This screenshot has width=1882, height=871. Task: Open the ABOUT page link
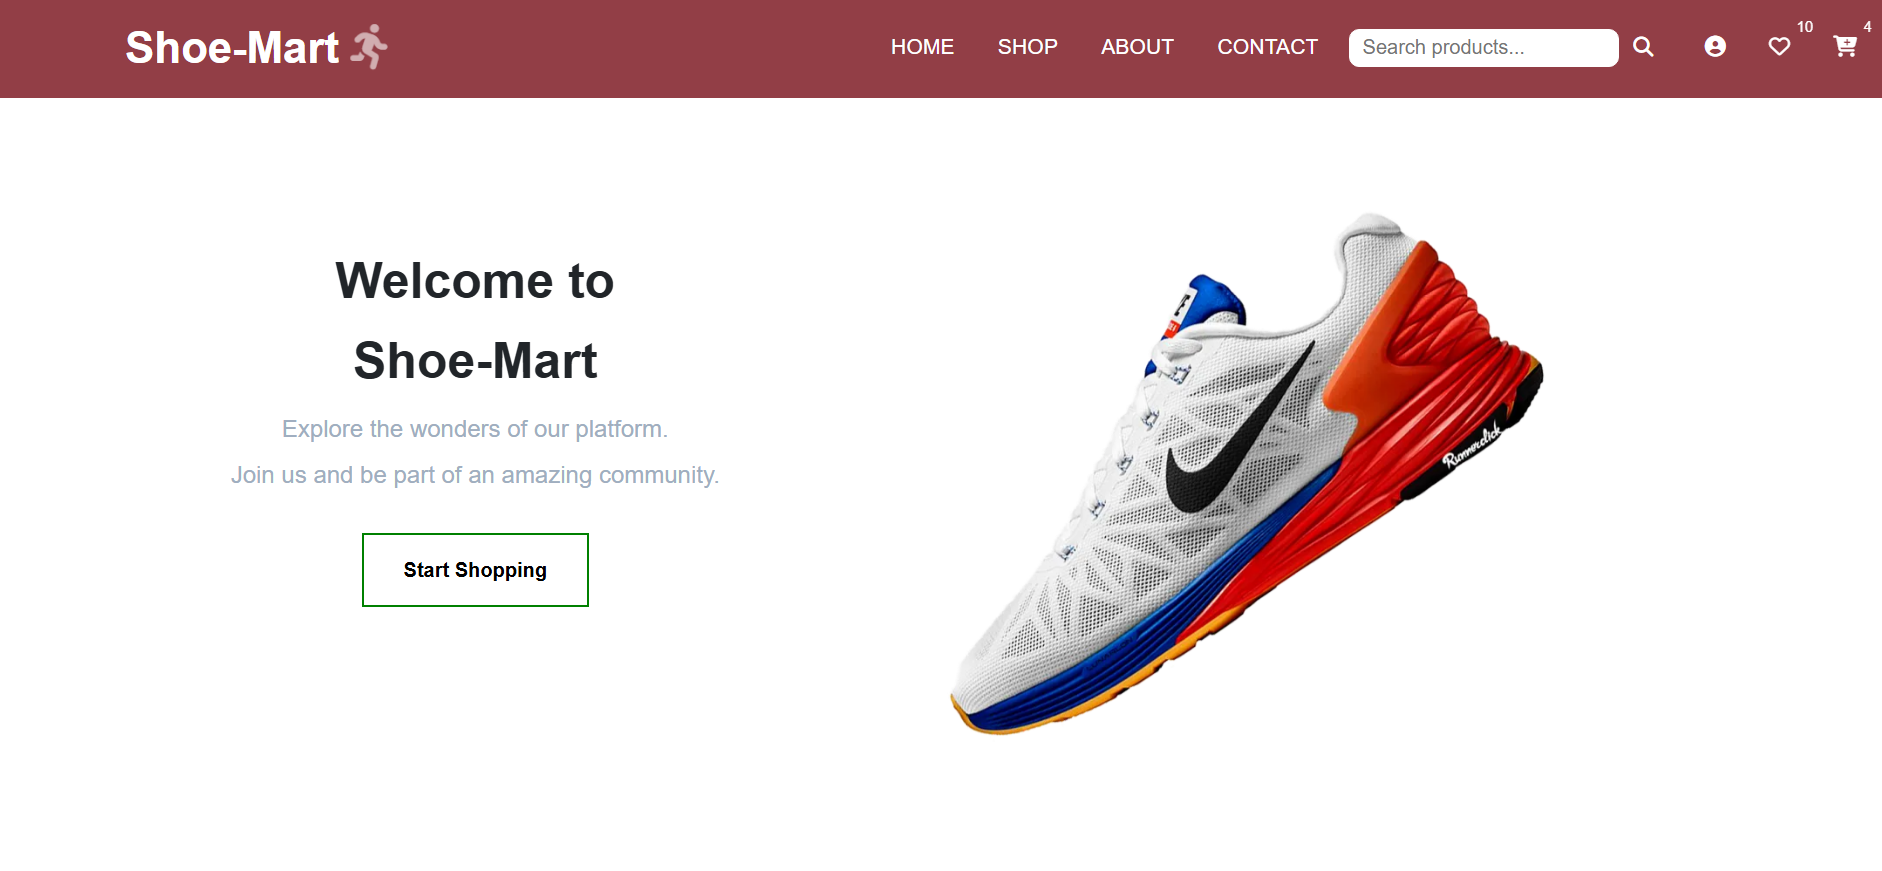(x=1137, y=47)
